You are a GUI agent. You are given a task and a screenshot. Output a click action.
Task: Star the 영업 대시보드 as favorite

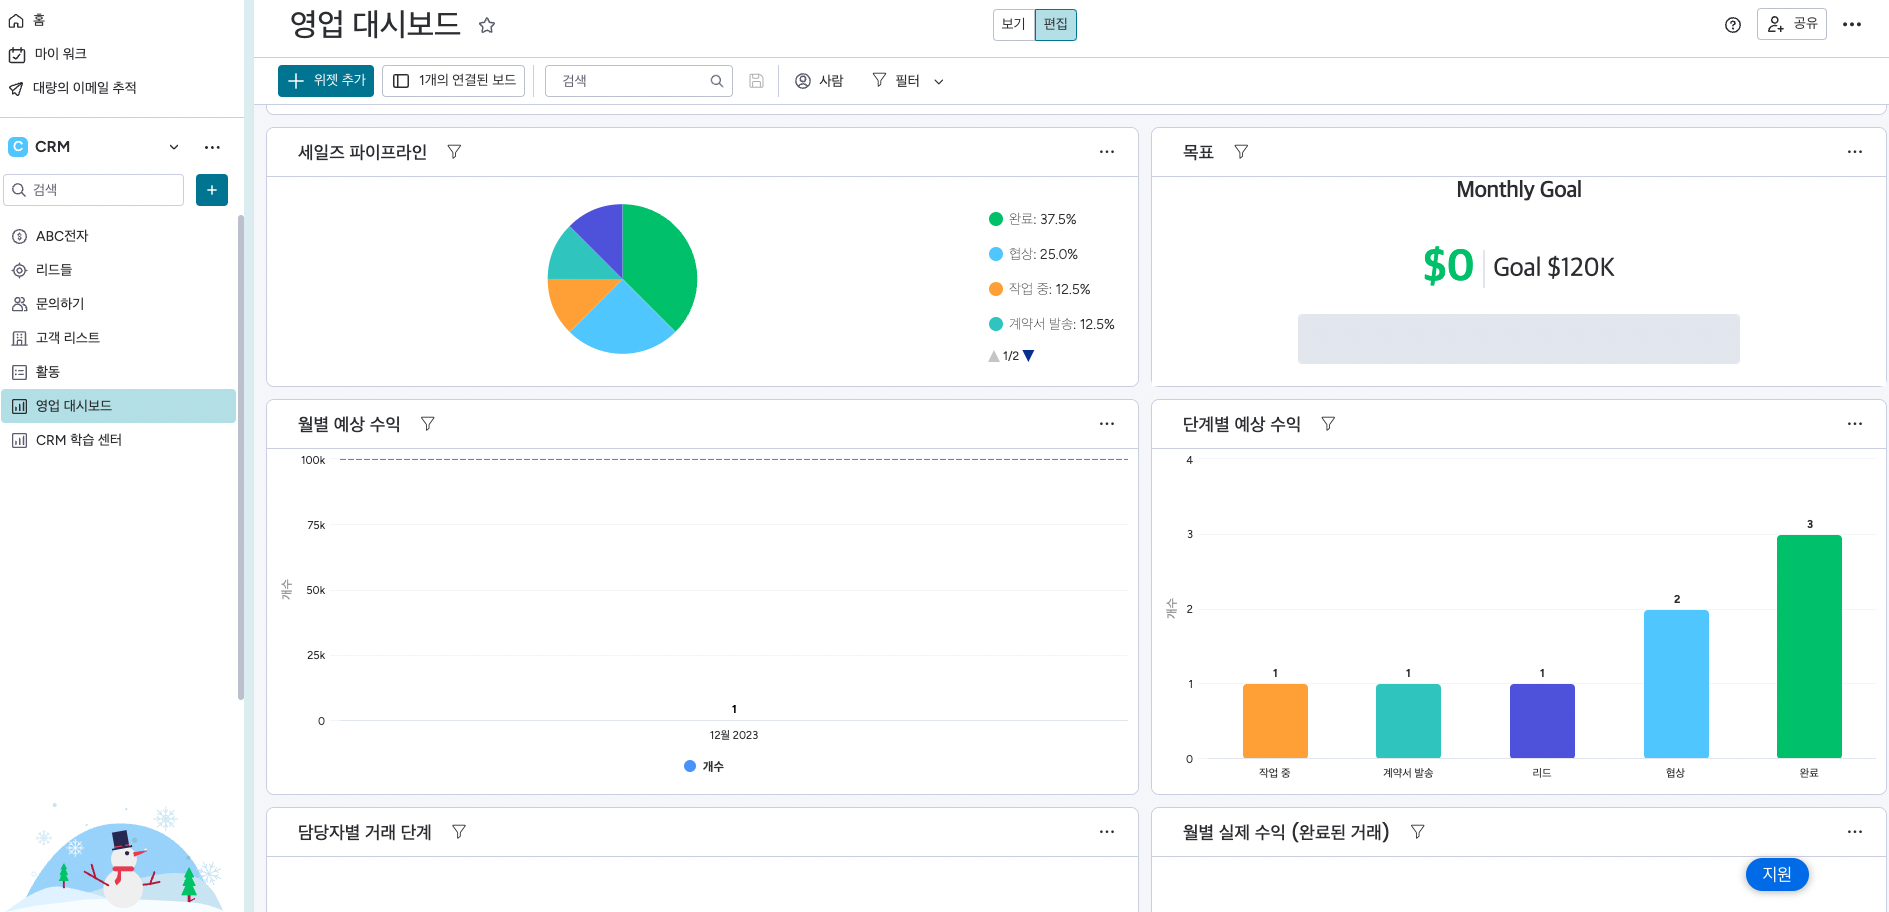tap(487, 26)
